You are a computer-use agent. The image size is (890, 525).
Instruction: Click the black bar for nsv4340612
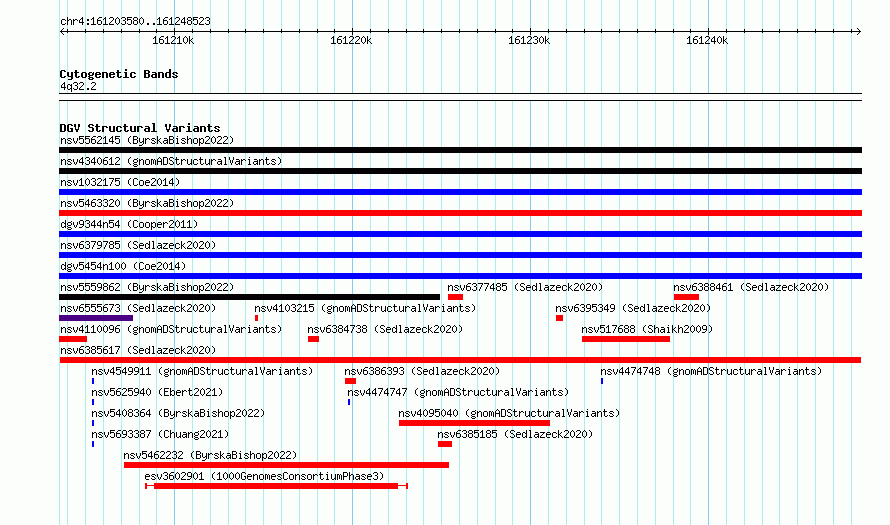460,171
